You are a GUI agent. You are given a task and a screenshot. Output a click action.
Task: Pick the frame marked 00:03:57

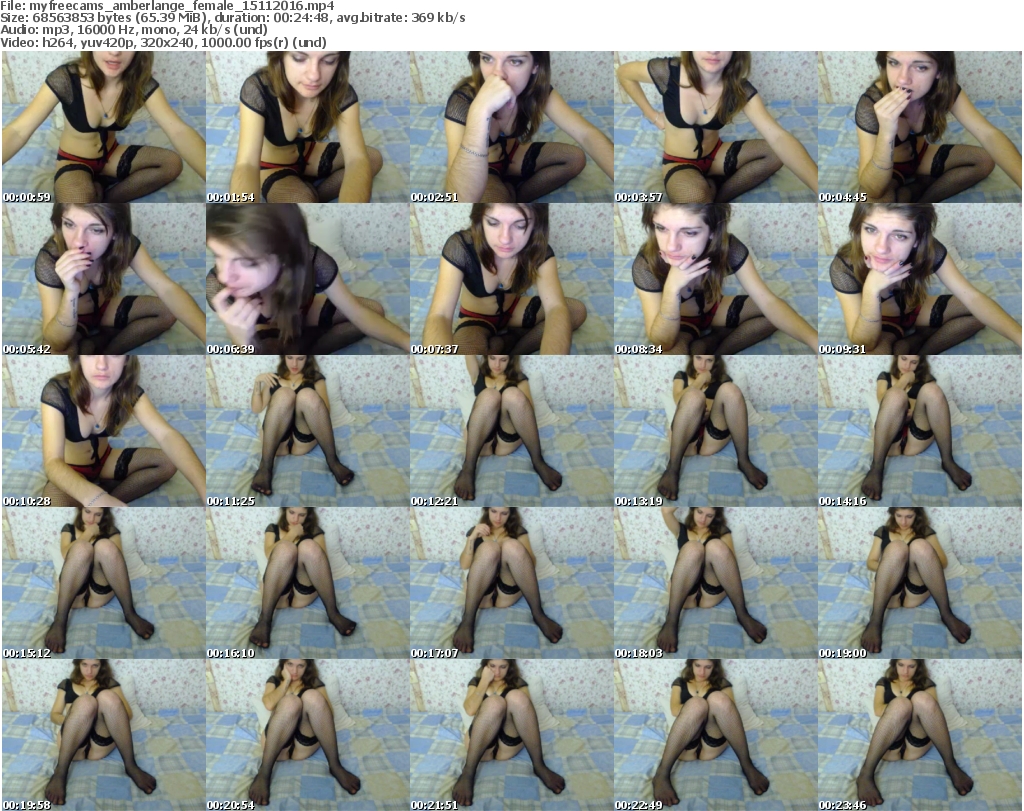[x=716, y=127]
